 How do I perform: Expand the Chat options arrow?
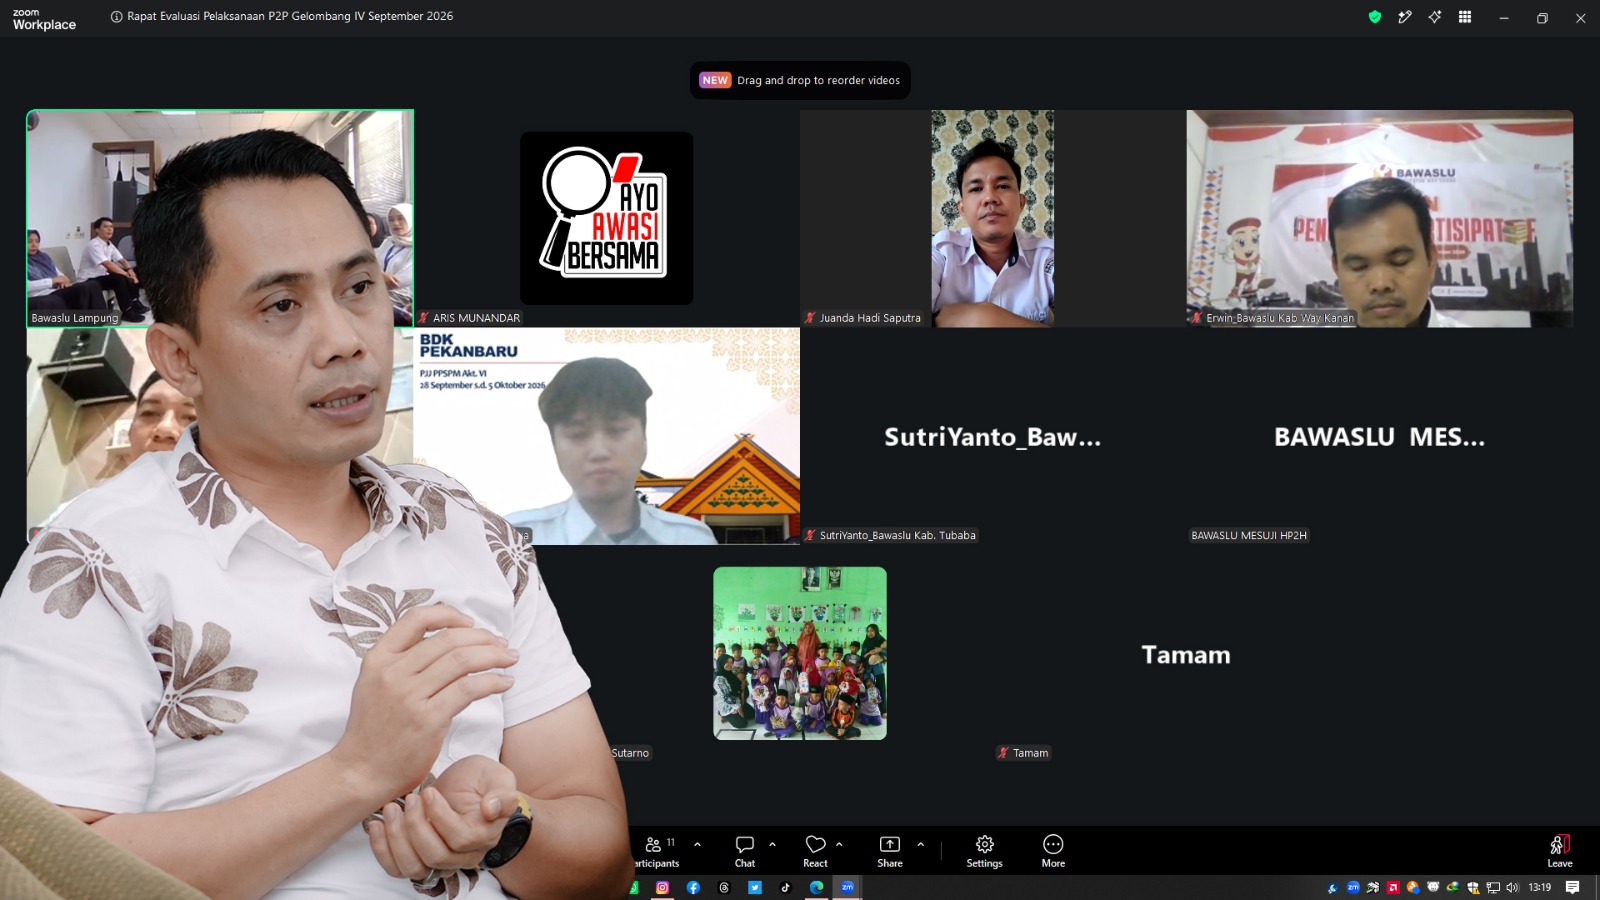(x=772, y=844)
